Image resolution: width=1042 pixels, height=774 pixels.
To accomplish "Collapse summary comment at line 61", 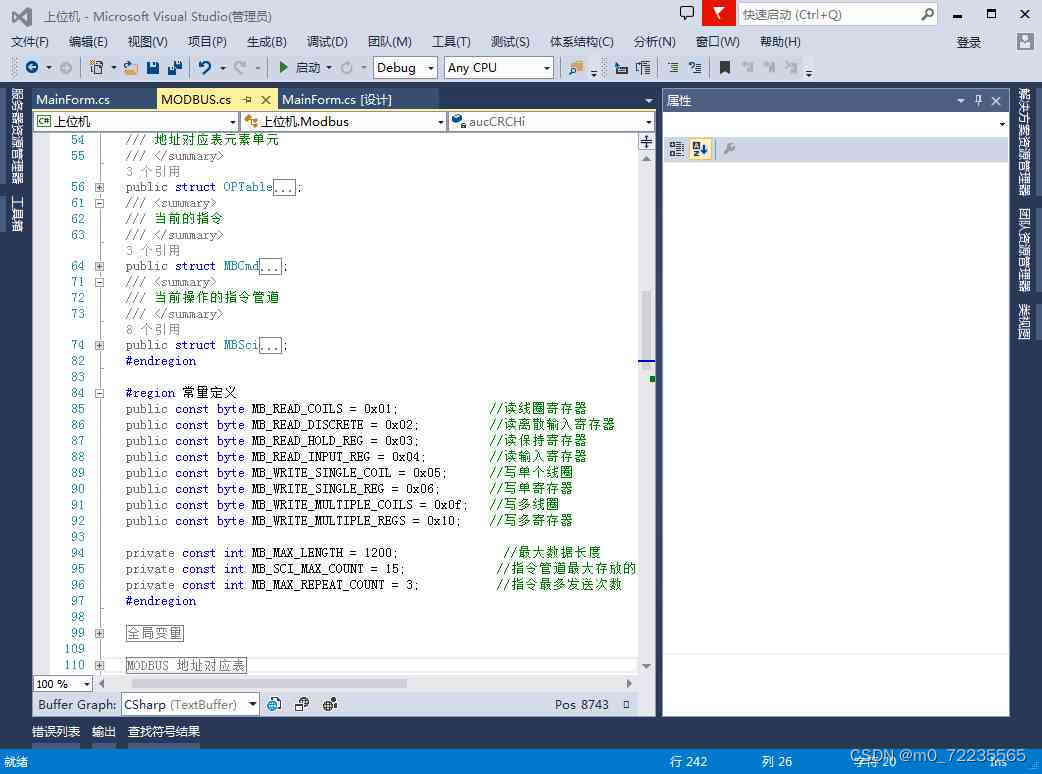I will tap(99, 203).
